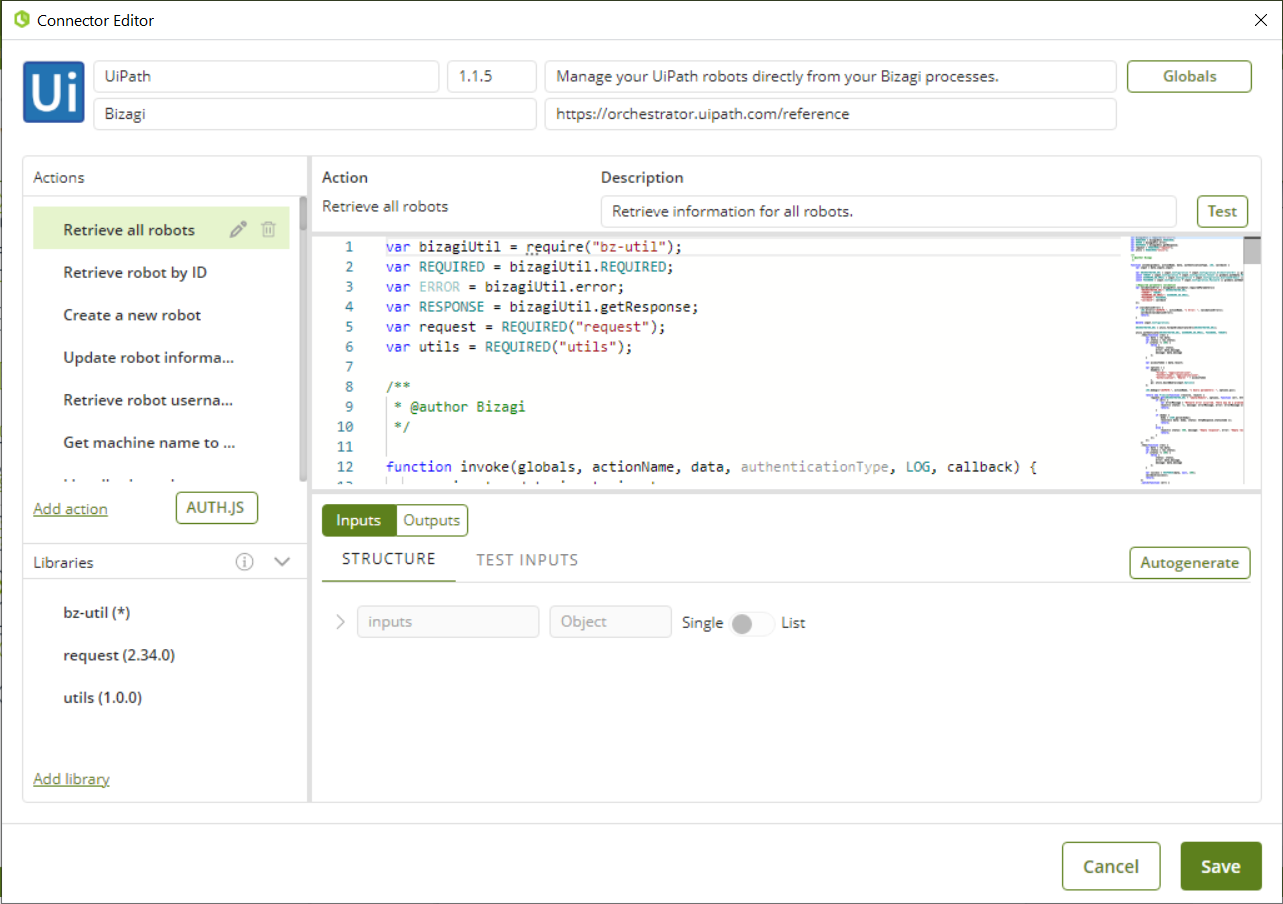Collapse the Libraries panel chevron

(x=282, y=562)
